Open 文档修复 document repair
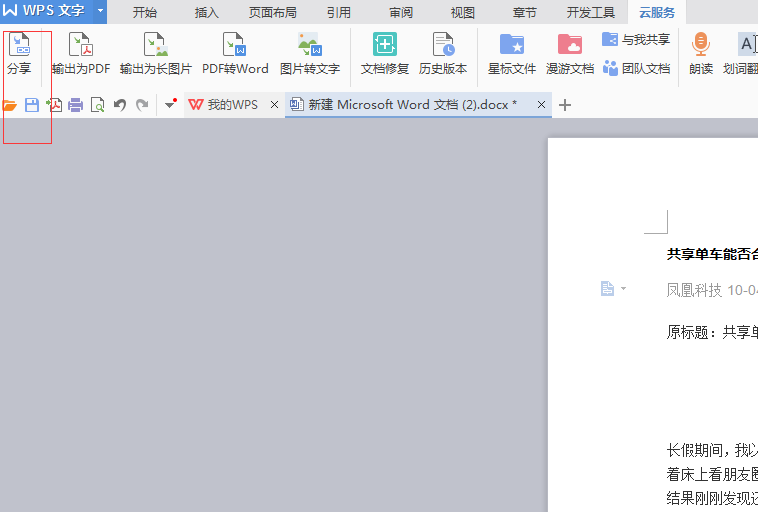This screenshot has height=512, width=758. 385,53
